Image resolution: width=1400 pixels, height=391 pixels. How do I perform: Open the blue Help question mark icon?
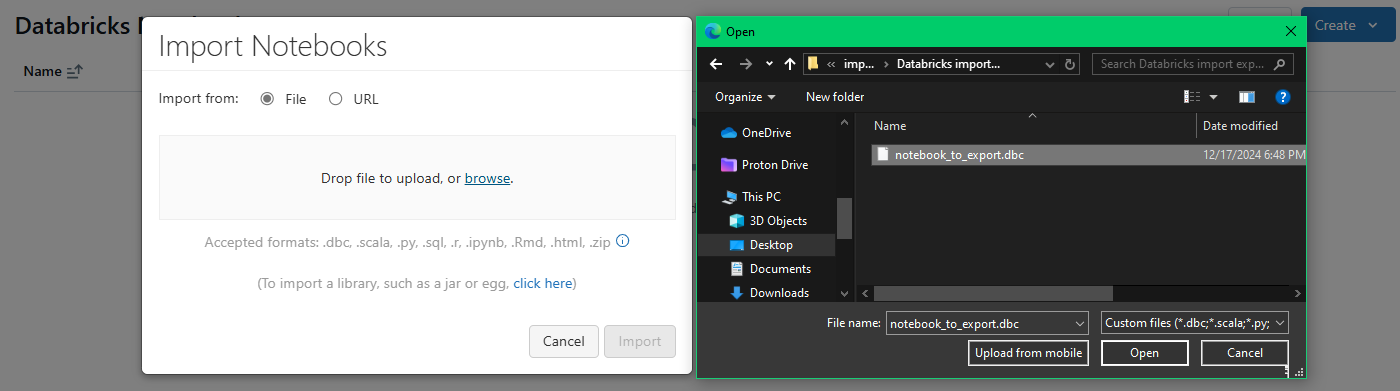tap(1283, 97)
